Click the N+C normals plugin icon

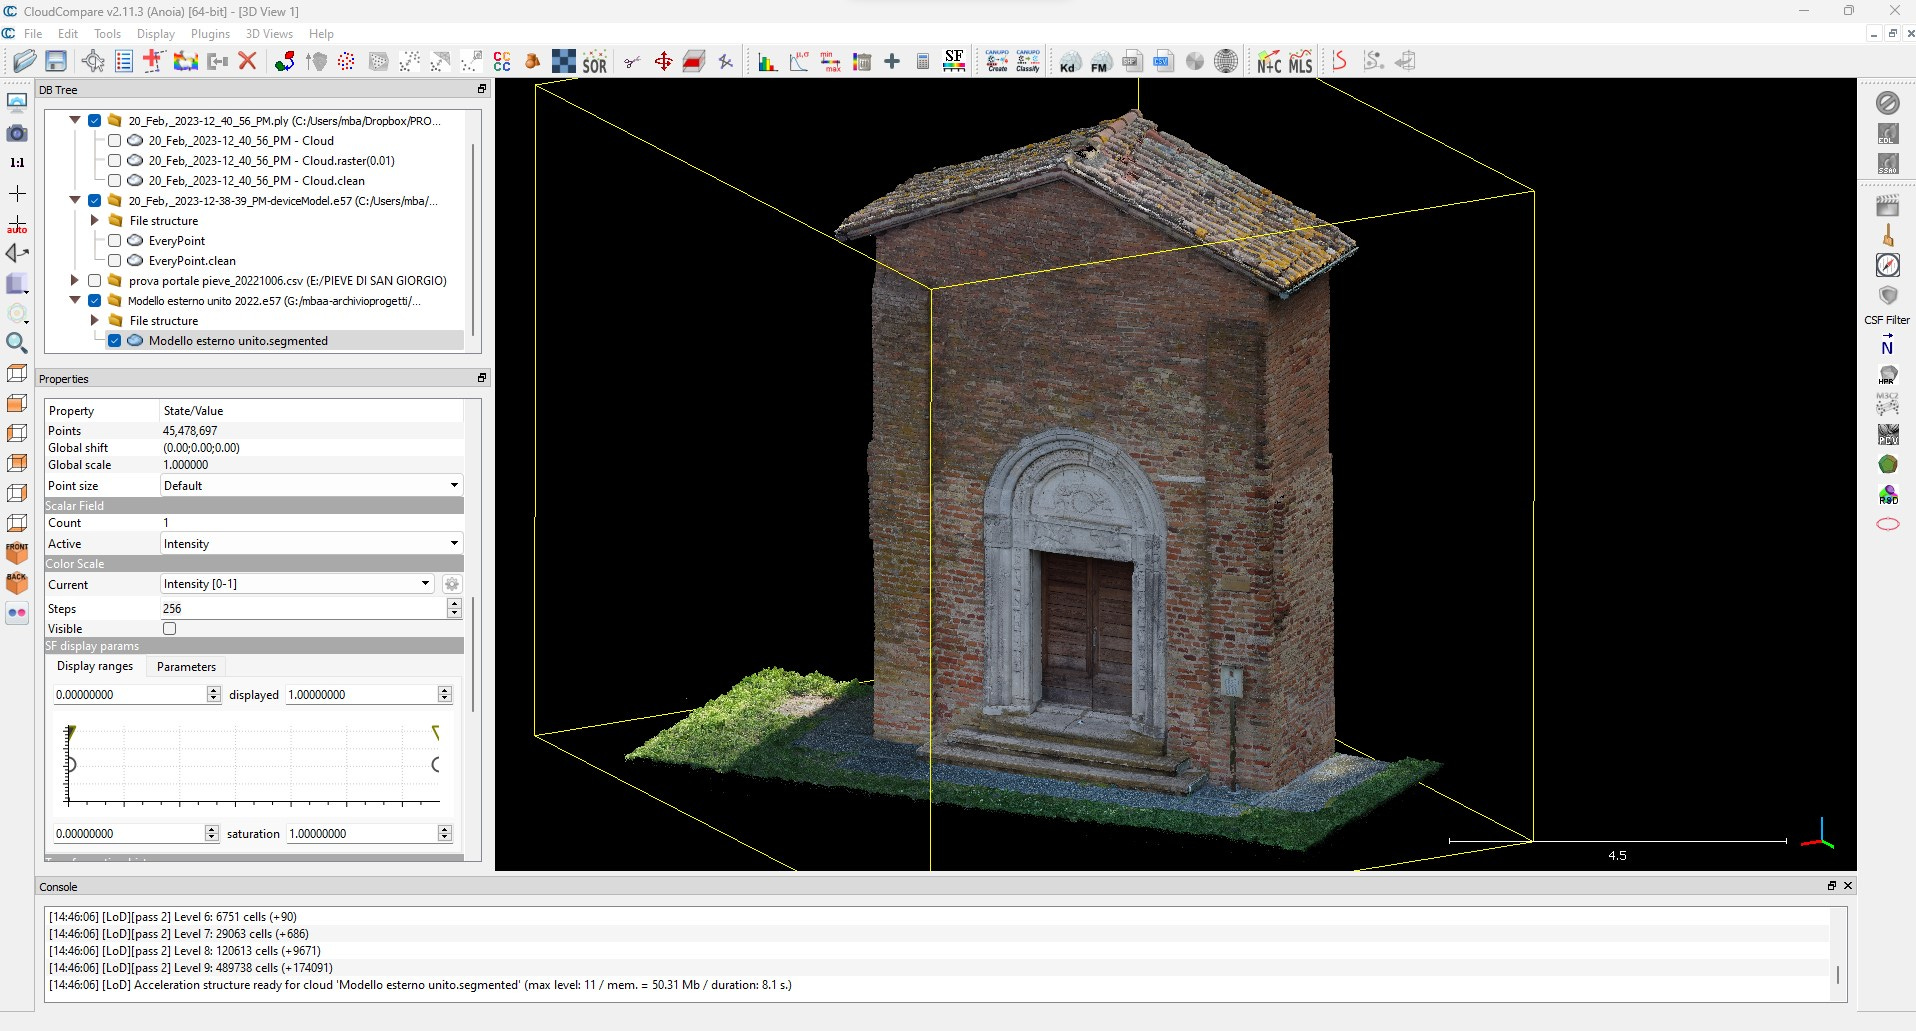pos(1269,62)
